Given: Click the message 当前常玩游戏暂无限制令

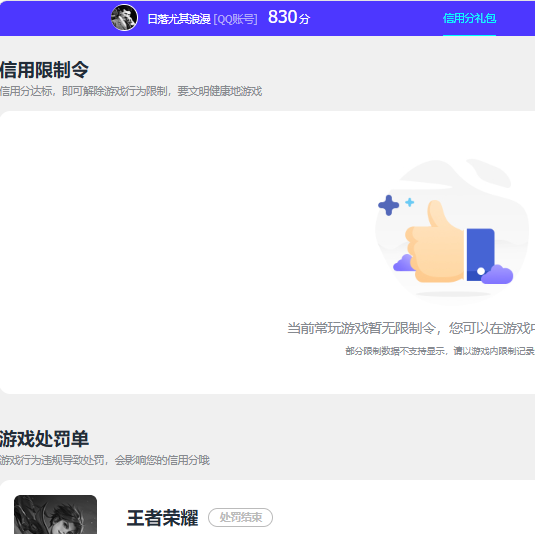Looking at the screenshot, I should tap(361, 328).
